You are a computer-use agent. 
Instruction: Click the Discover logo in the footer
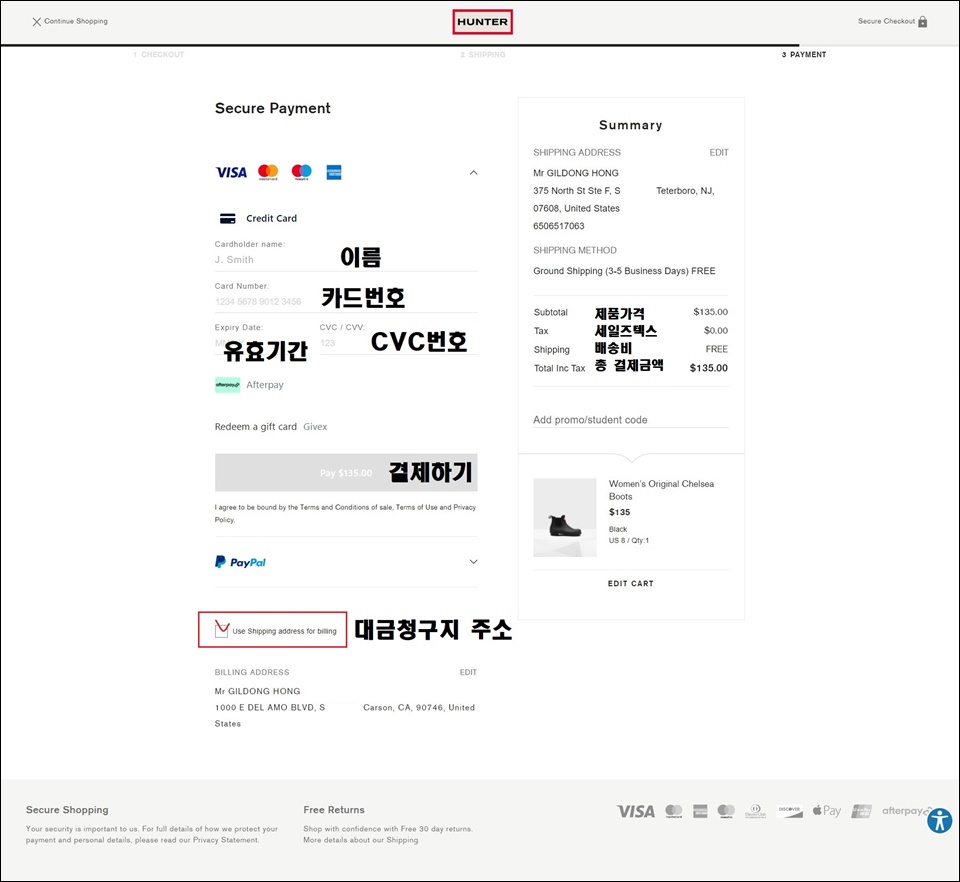coord(790,812)
